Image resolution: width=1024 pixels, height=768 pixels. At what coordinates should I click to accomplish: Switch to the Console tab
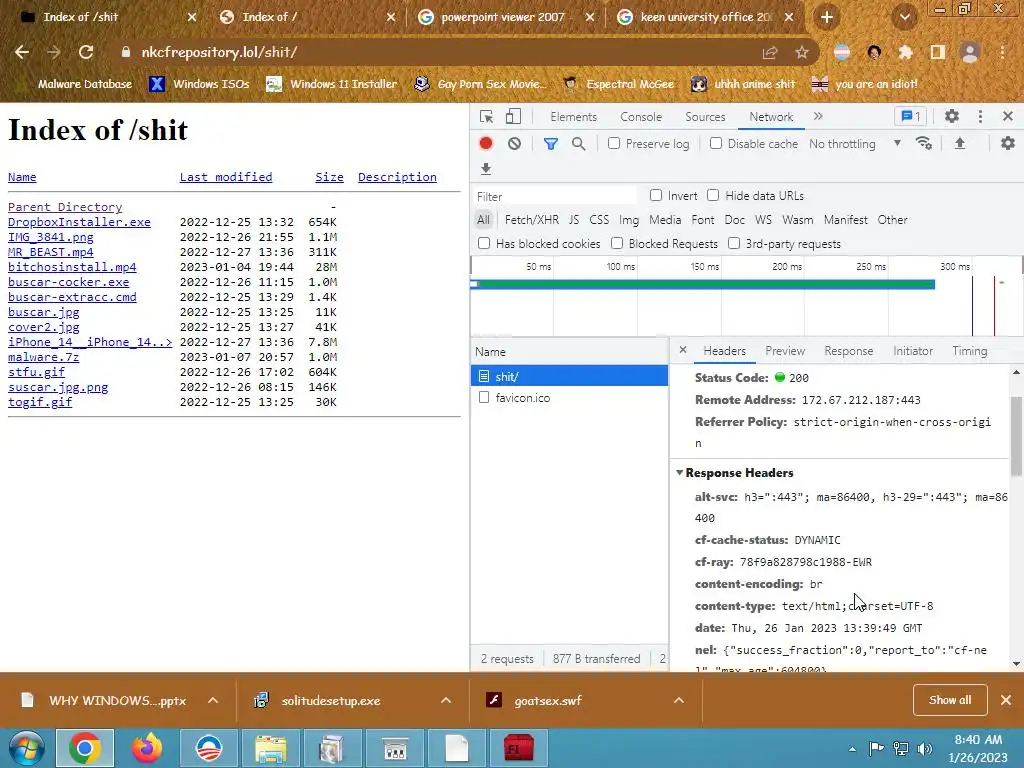point(641,117)
